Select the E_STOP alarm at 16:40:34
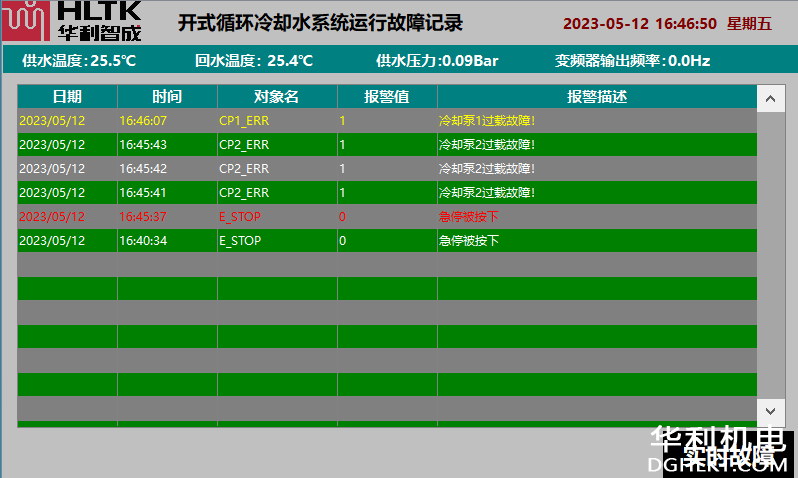Image resolution: width=798 pixels, height=478 pixels. (387, 241)
